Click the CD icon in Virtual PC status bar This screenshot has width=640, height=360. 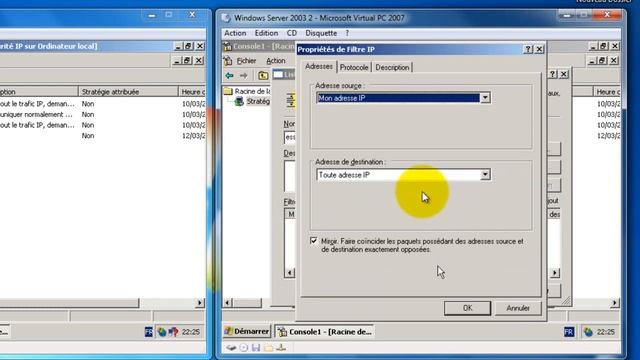(244, 348)
